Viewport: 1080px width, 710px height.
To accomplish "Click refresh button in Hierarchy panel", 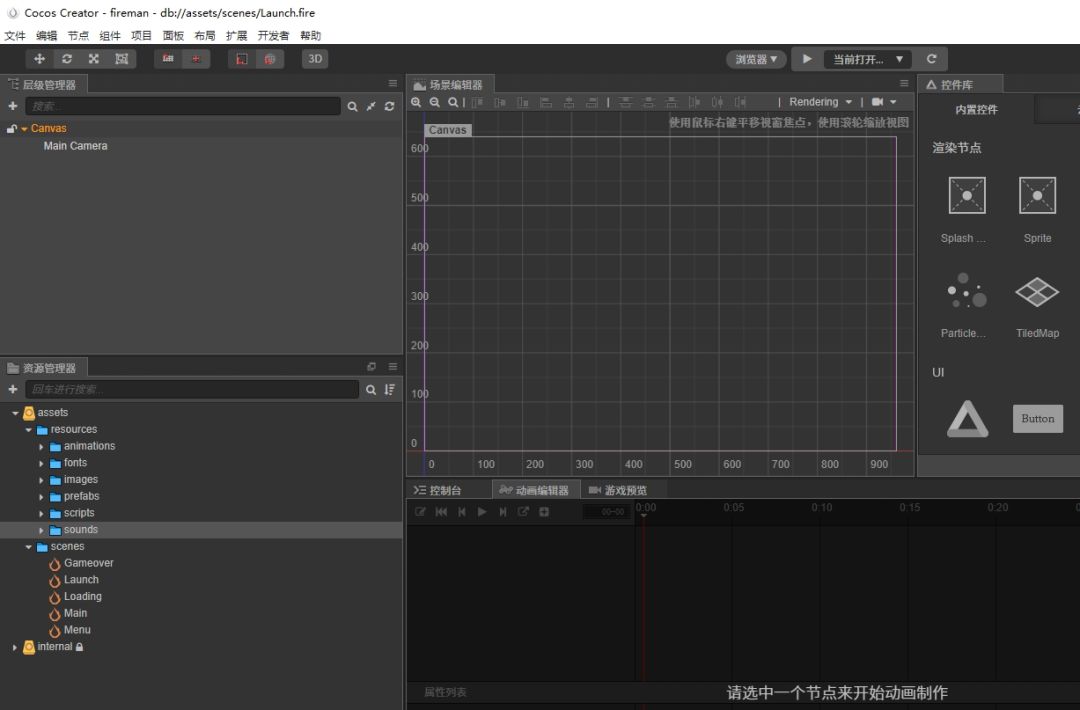I will click(389, 106).
